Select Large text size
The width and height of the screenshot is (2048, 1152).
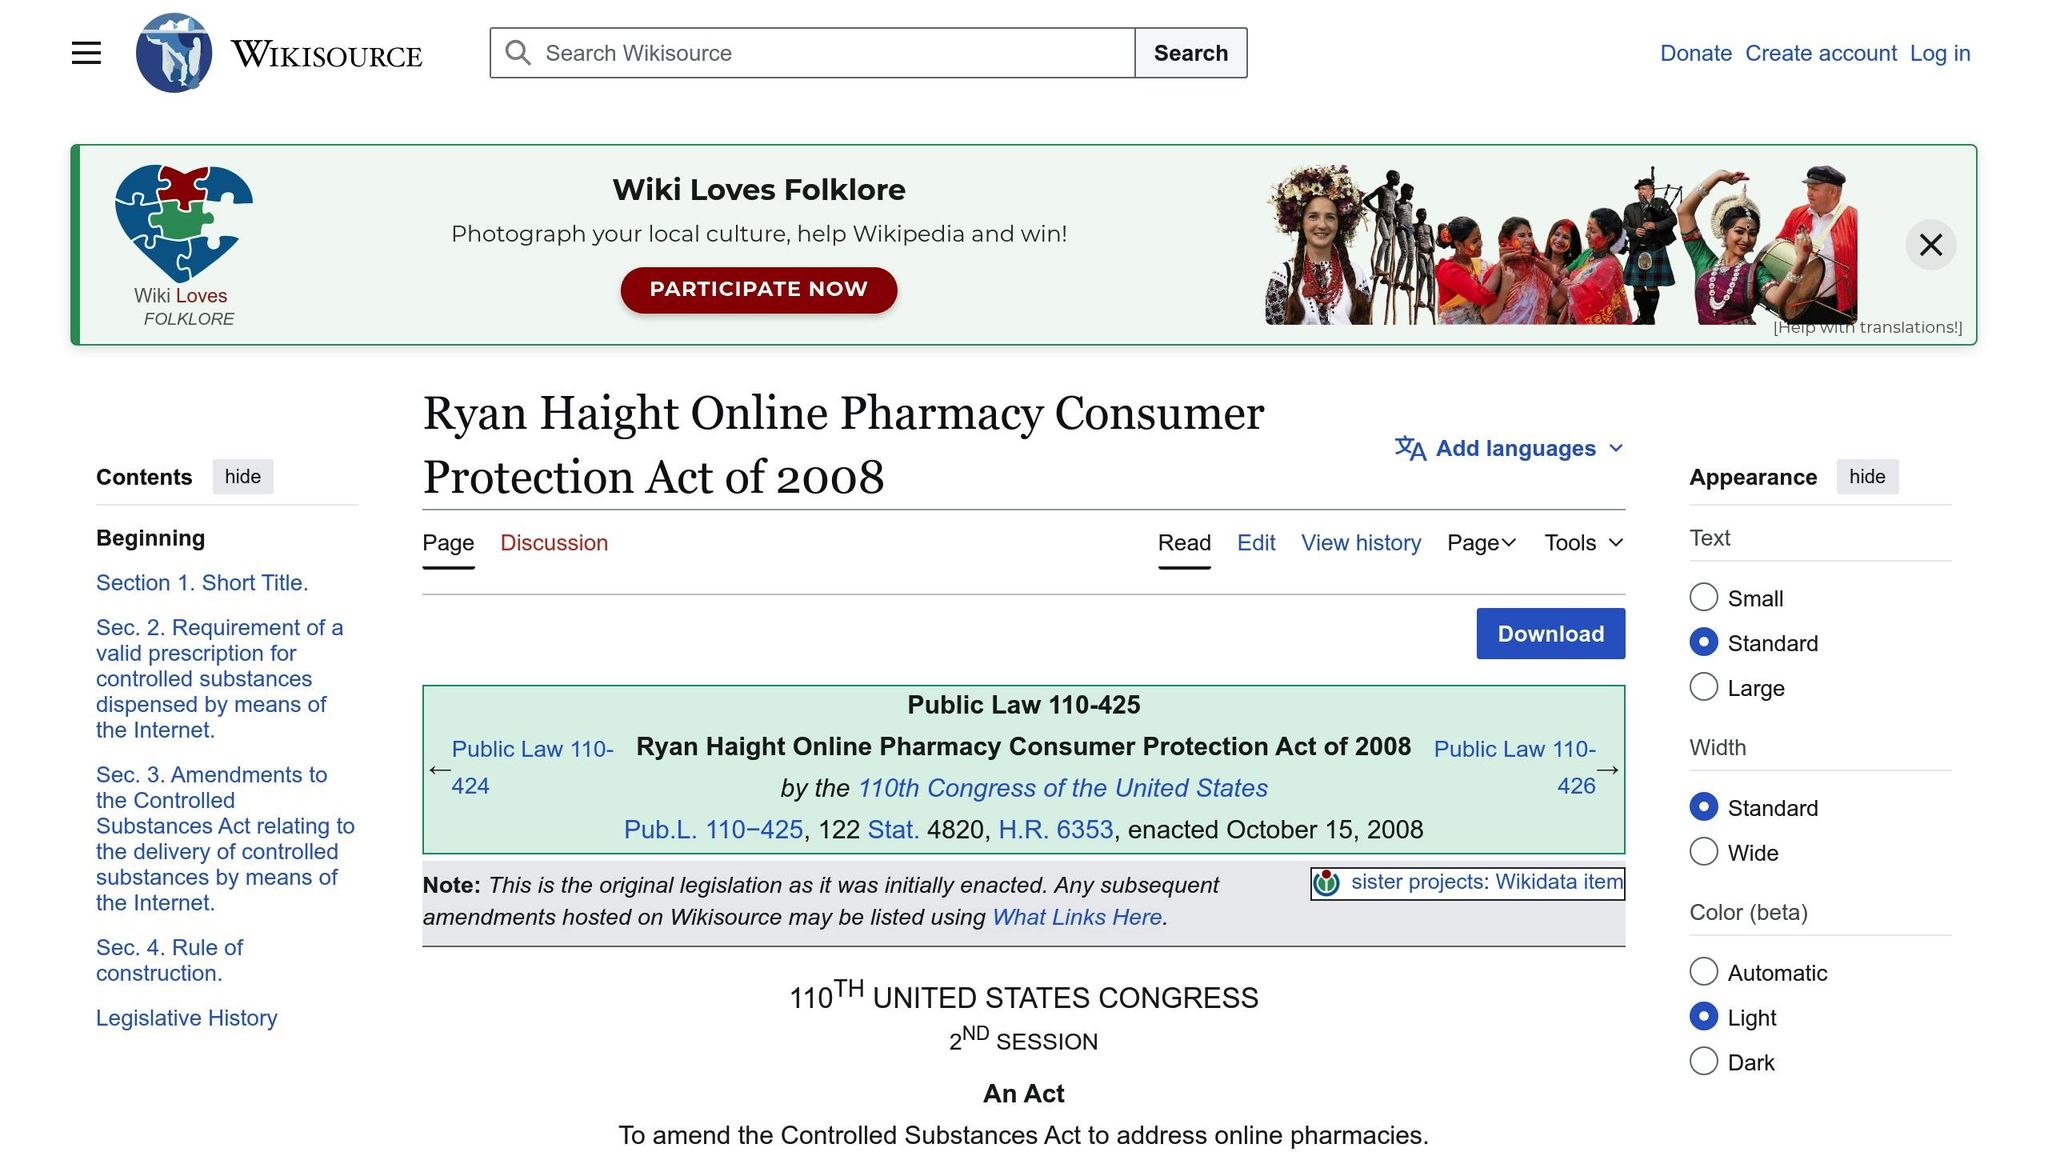tap(1703, 687)
